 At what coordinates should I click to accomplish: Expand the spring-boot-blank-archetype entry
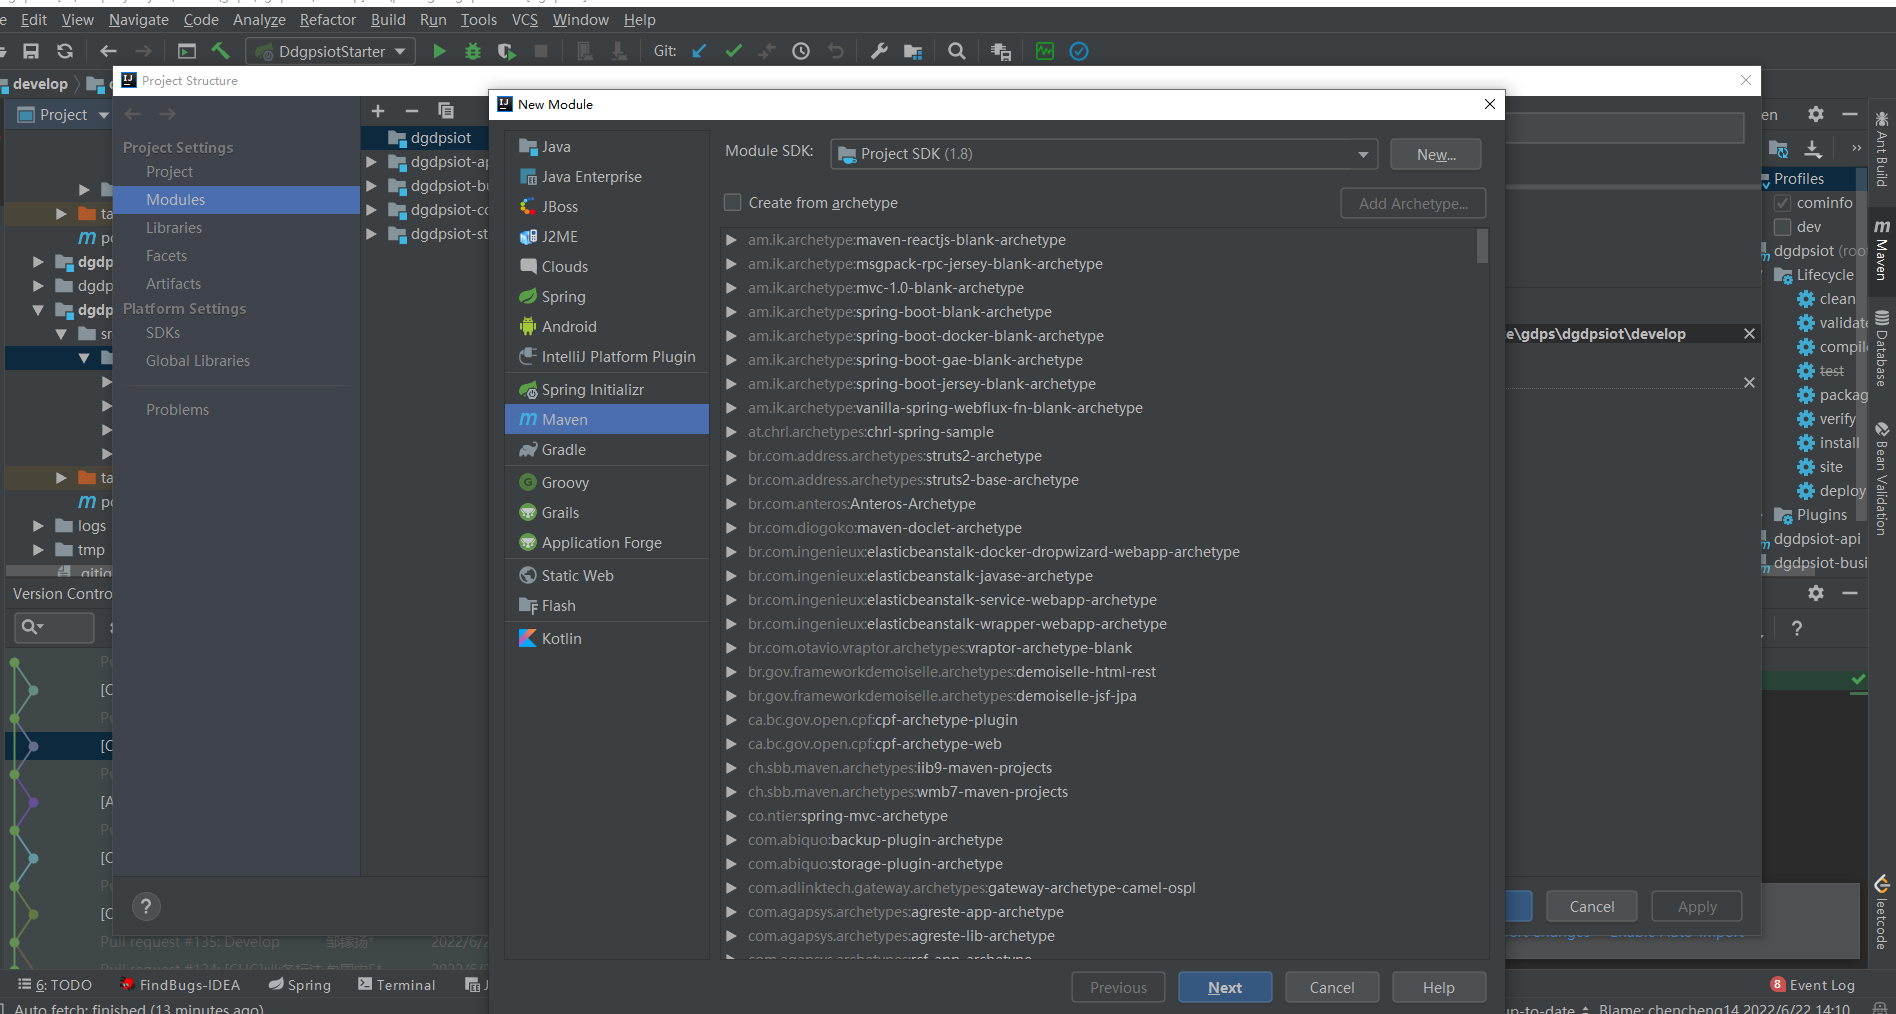tap(732, 312)
